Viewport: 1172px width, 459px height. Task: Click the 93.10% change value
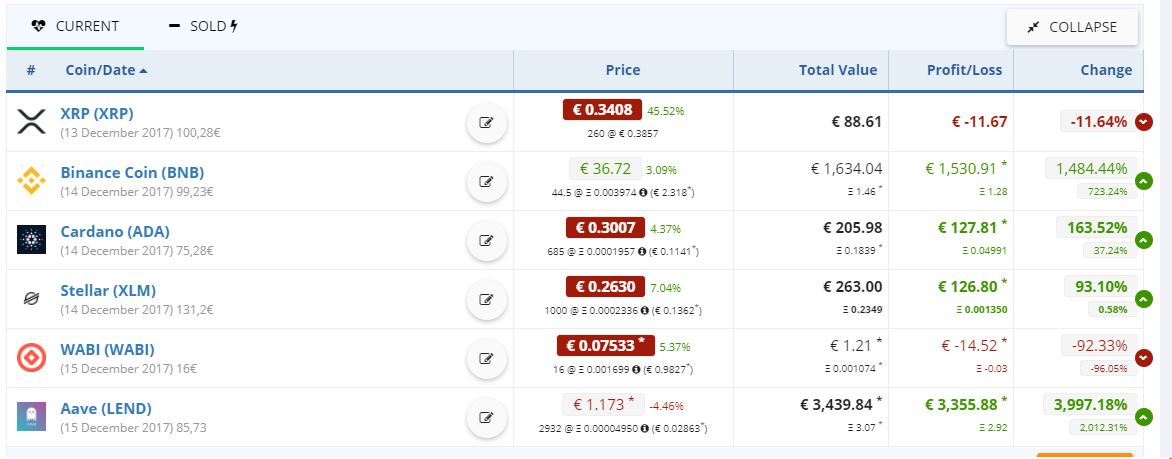[1099, 286]
